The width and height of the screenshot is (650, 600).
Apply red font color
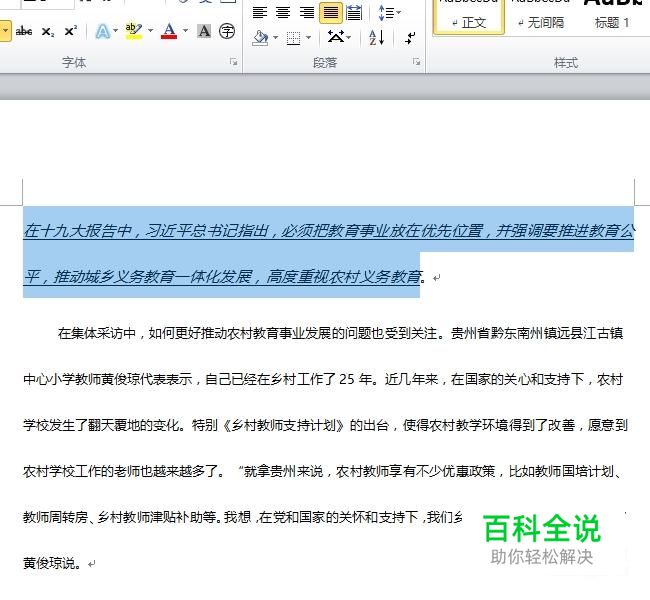[x=169, y=31]
